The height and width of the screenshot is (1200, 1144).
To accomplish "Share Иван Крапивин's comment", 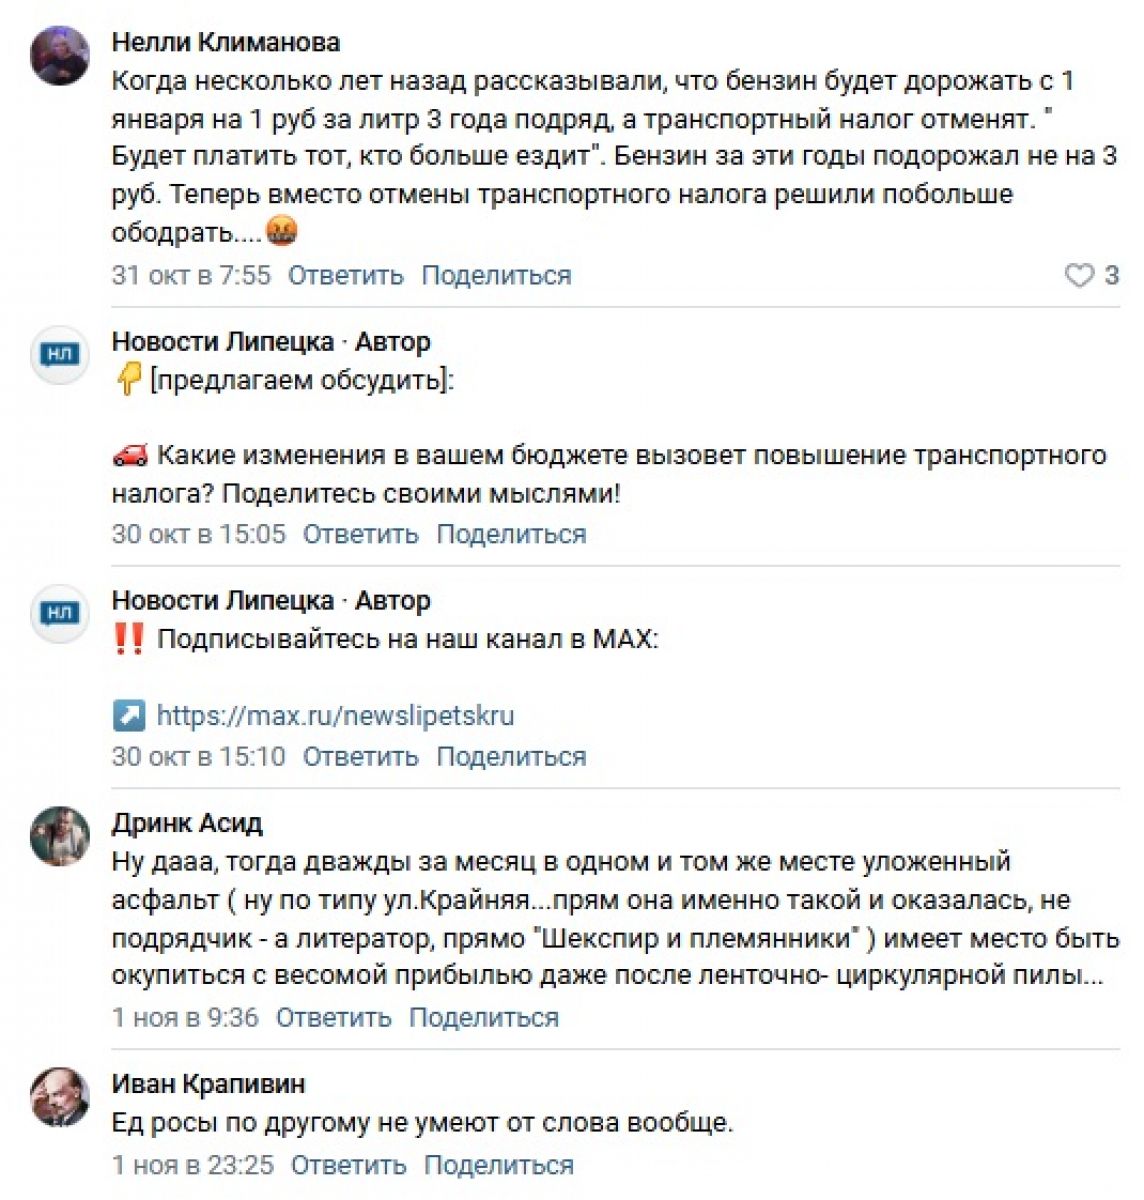I will pyautogui.click(x=499, y=1166).
